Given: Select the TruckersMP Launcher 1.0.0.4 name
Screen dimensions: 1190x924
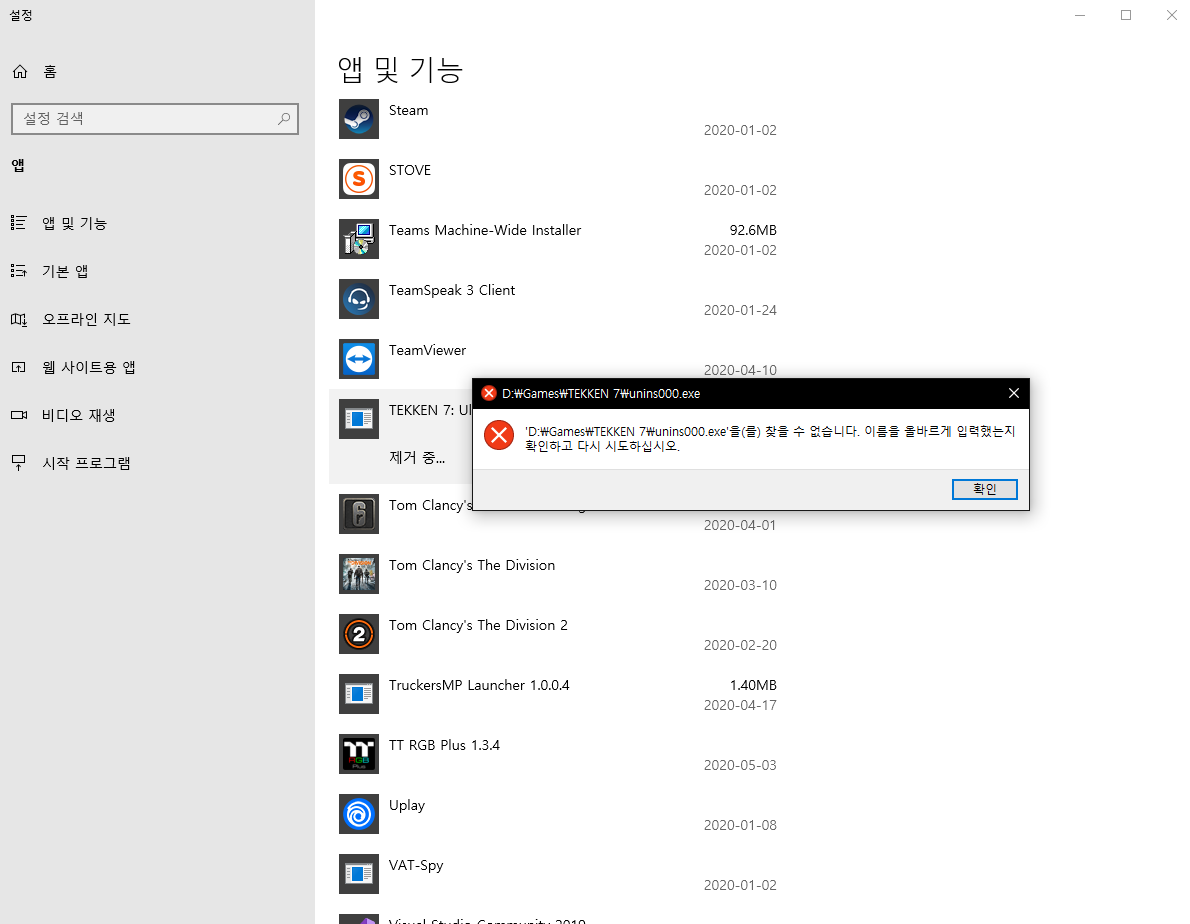Looking at the screenshot, I should click(479, 685).
